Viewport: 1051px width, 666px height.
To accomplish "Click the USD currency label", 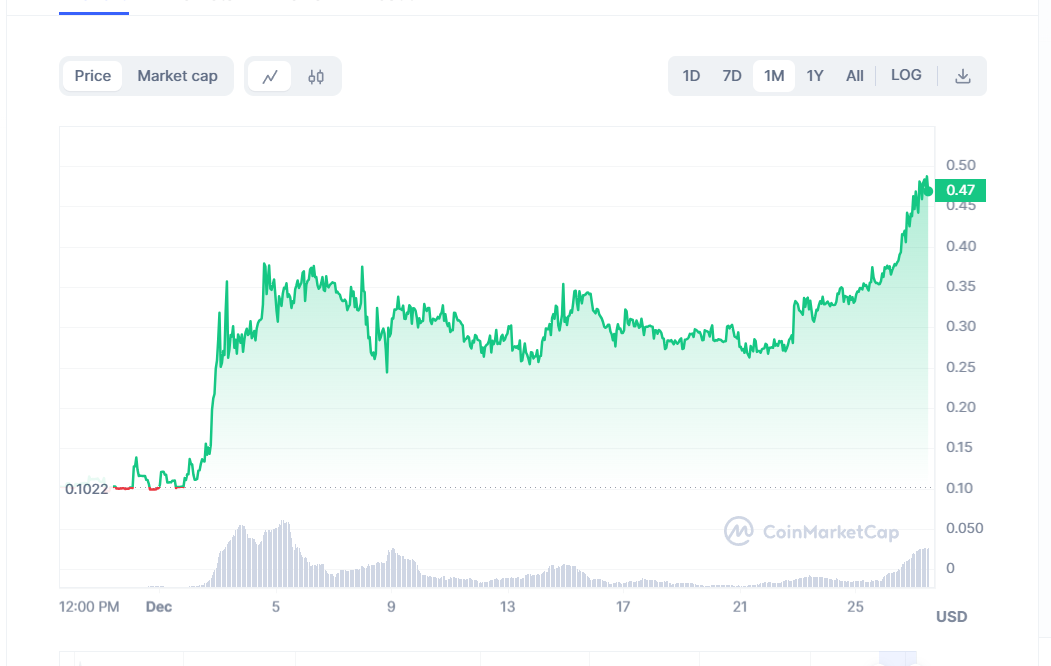I will pos(951,617).
